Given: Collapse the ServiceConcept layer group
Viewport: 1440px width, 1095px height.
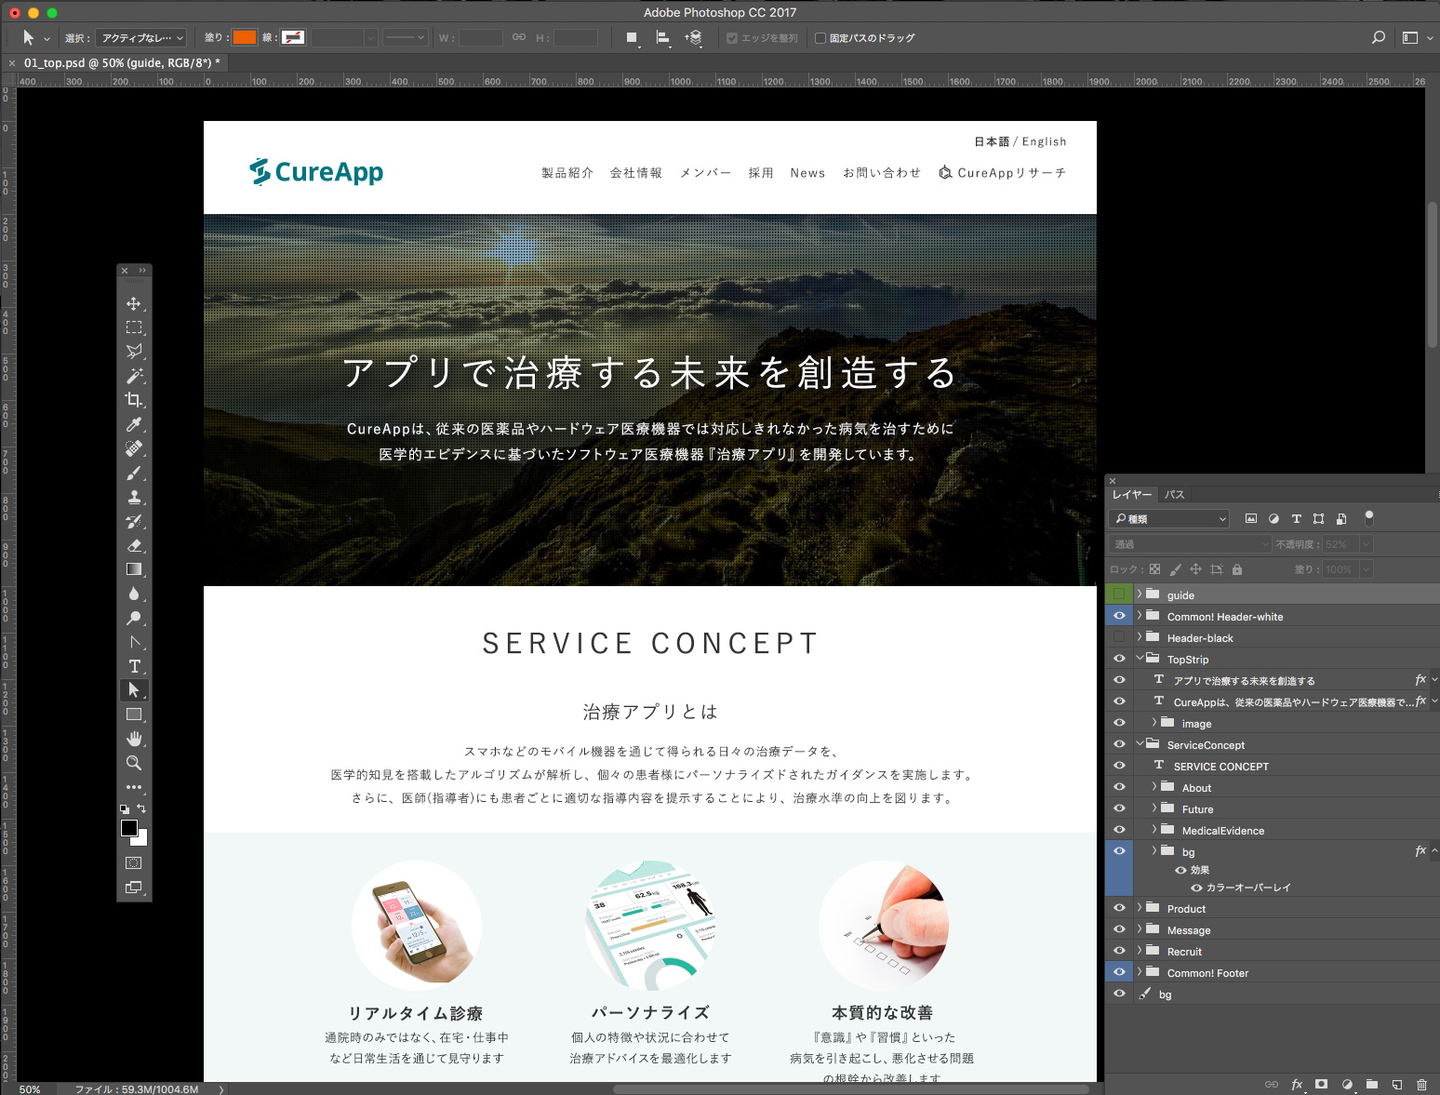Looking at the screenshot, I should click(x=1139, y=744).
